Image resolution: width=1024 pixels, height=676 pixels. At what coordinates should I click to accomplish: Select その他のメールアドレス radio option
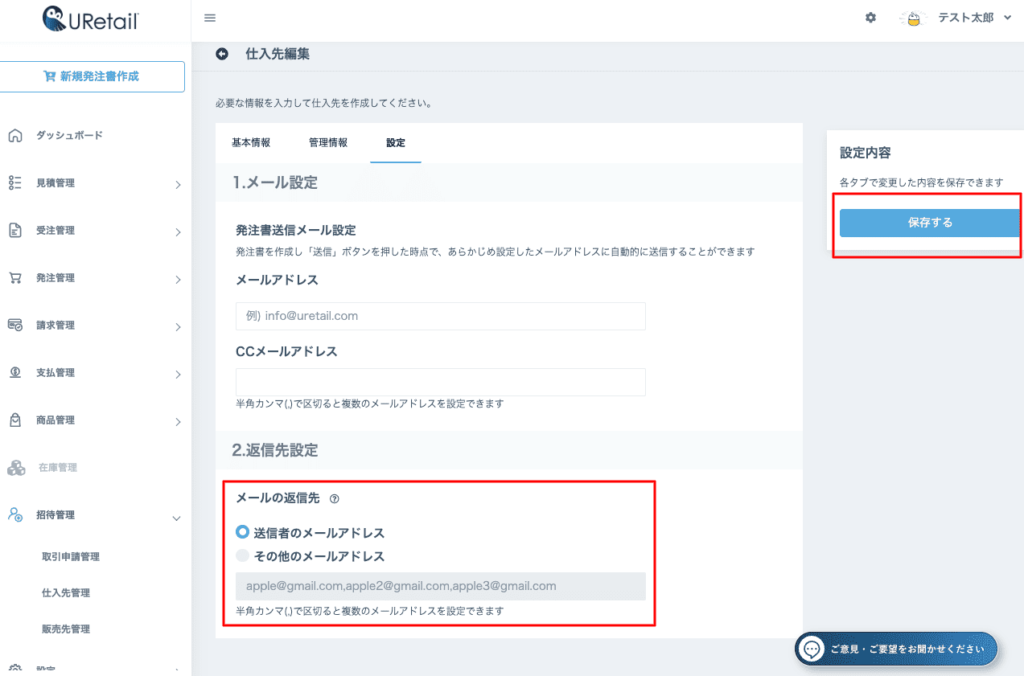click(x=242, y=556)
